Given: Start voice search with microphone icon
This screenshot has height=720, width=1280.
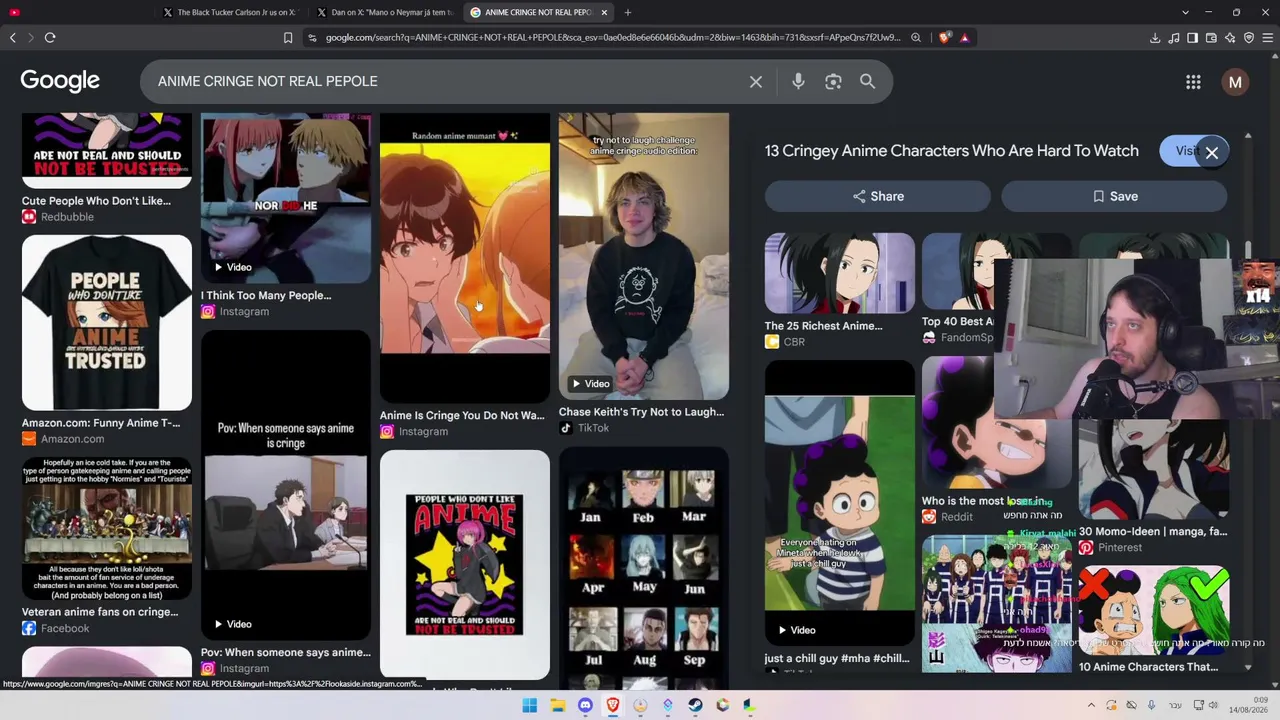Looking at the screenshot, I should 798,82.
